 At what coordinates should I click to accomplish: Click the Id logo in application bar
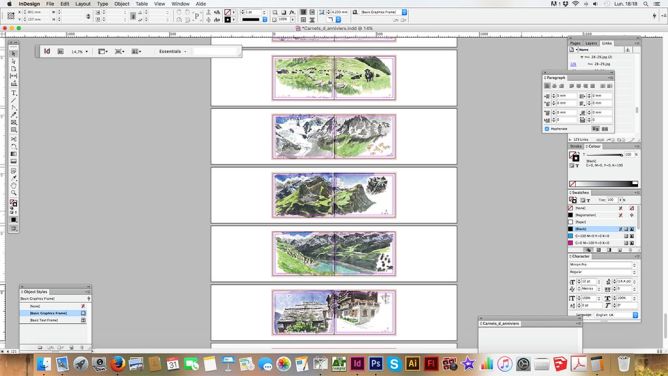[x=47, y=51]
